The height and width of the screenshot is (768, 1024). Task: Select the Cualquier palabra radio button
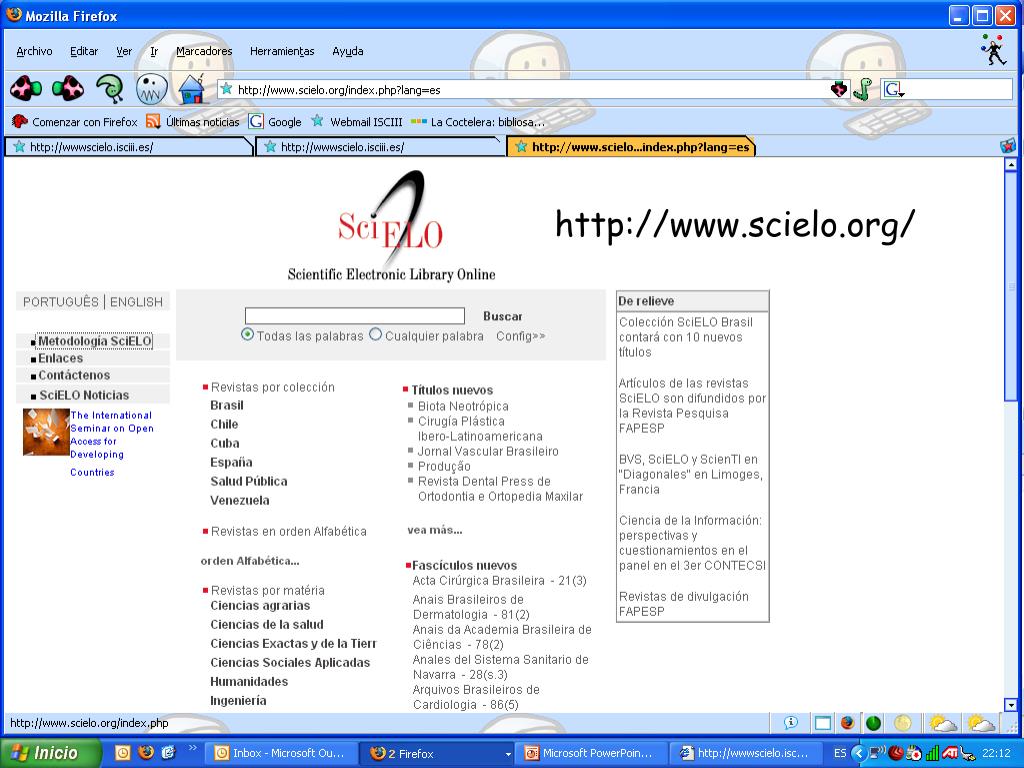tap(376, 334)
